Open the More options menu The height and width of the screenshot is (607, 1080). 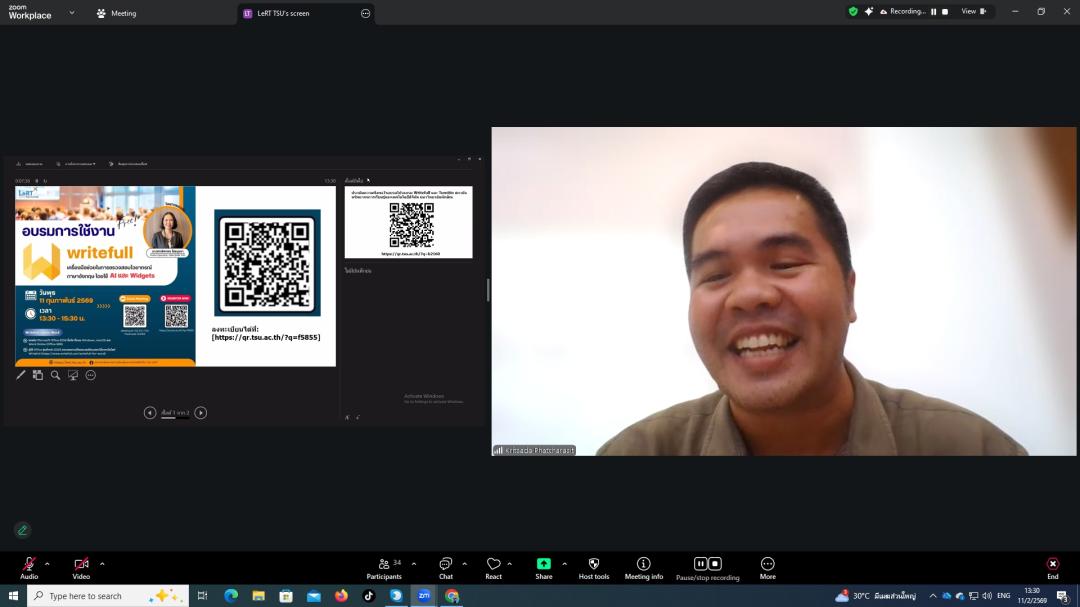point(767,565)
